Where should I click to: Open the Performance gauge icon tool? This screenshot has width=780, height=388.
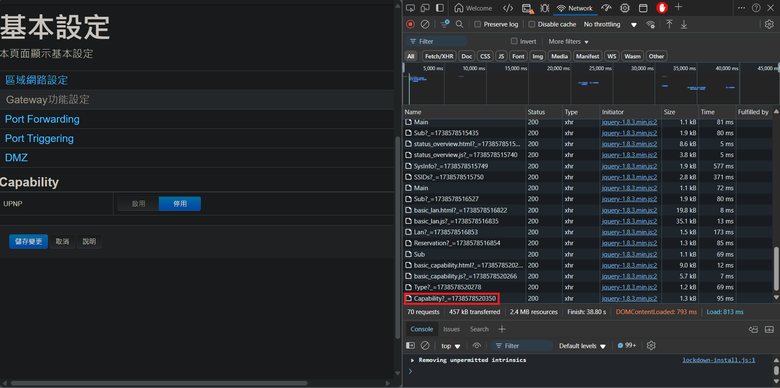pos(606,8)
